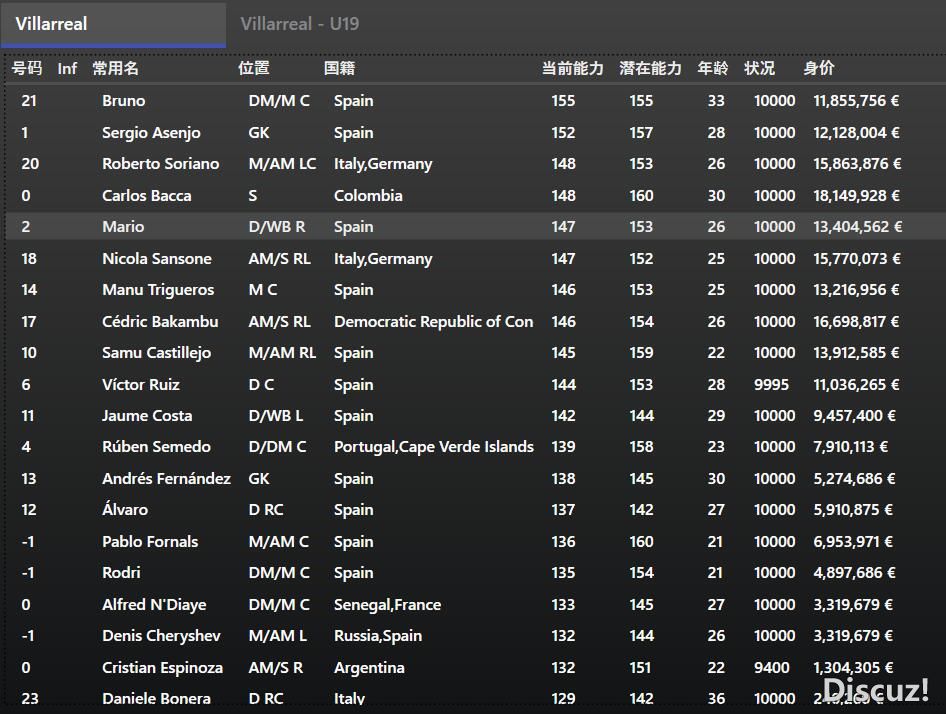Click Nicola Sansone's value 15,770,073 €

[x=857, y=259]
